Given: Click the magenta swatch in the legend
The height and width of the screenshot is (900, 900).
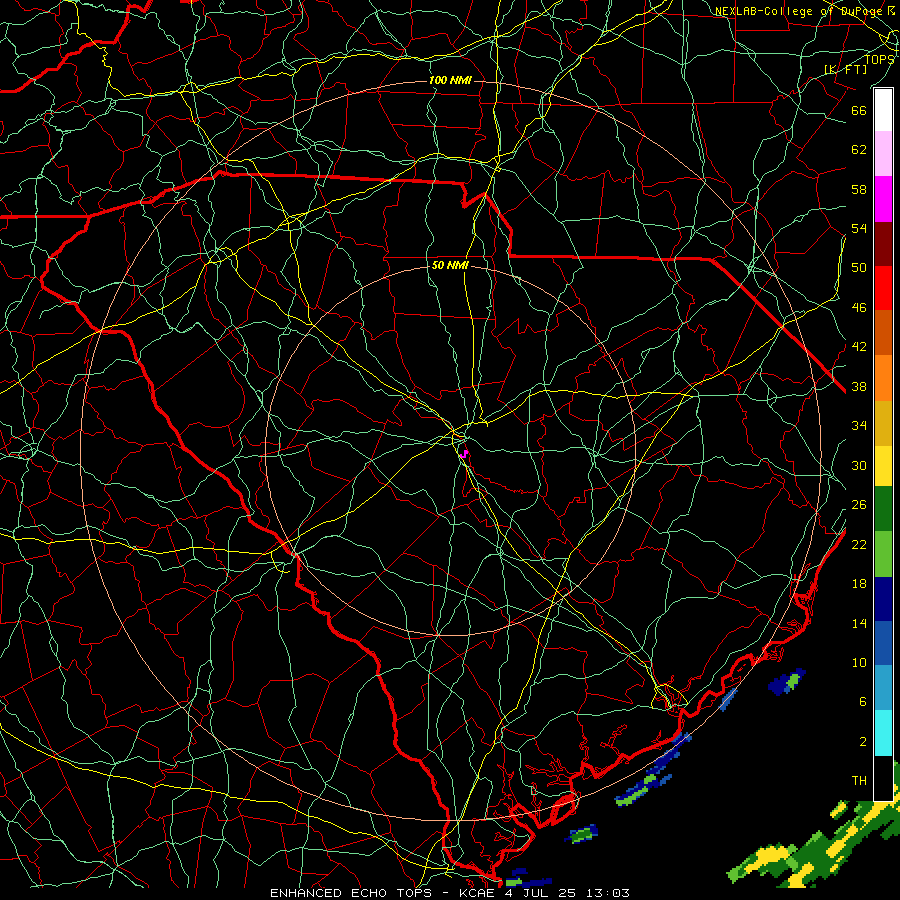Looking at the screenshot, I should [x=883, y=199].
